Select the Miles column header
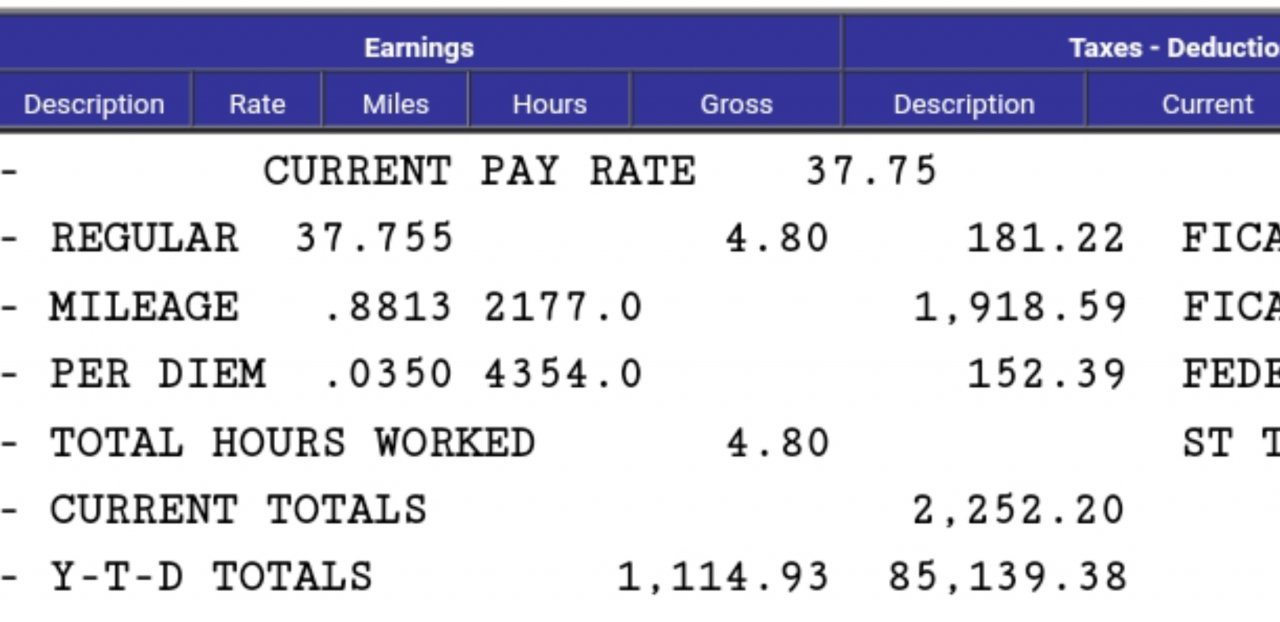 [395, 104]
